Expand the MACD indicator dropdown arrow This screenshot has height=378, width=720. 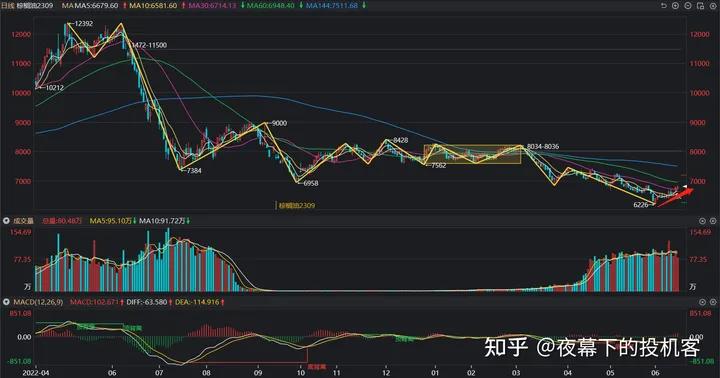click(6, 302)
